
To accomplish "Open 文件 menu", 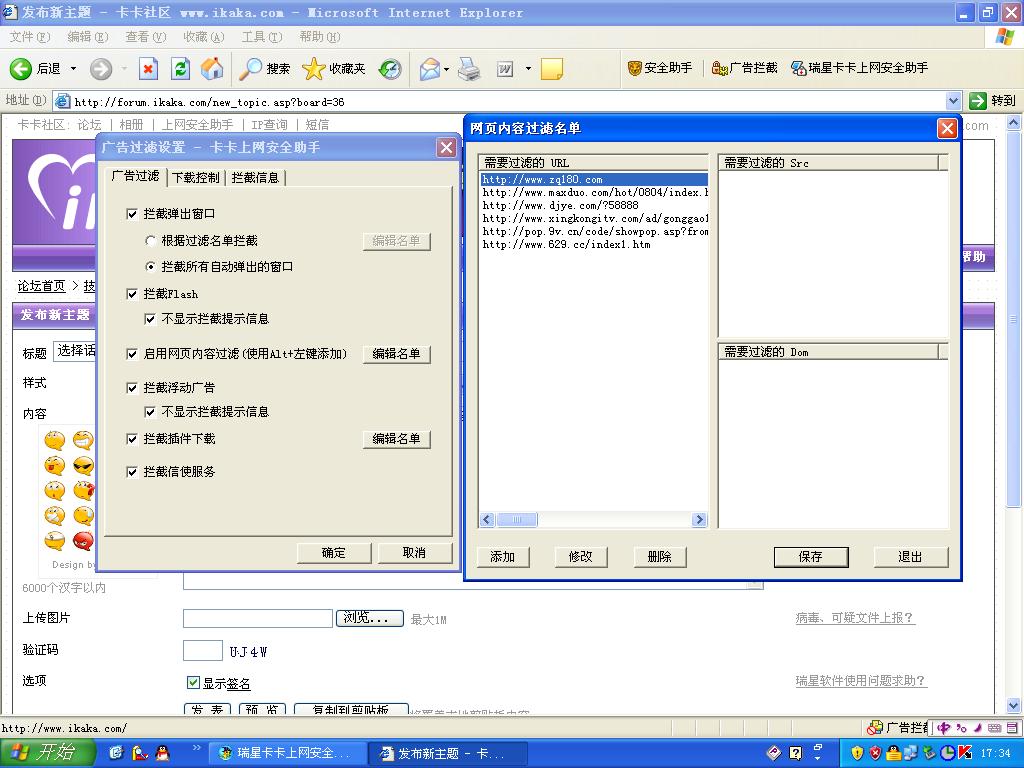I will (x=29, y=37).
